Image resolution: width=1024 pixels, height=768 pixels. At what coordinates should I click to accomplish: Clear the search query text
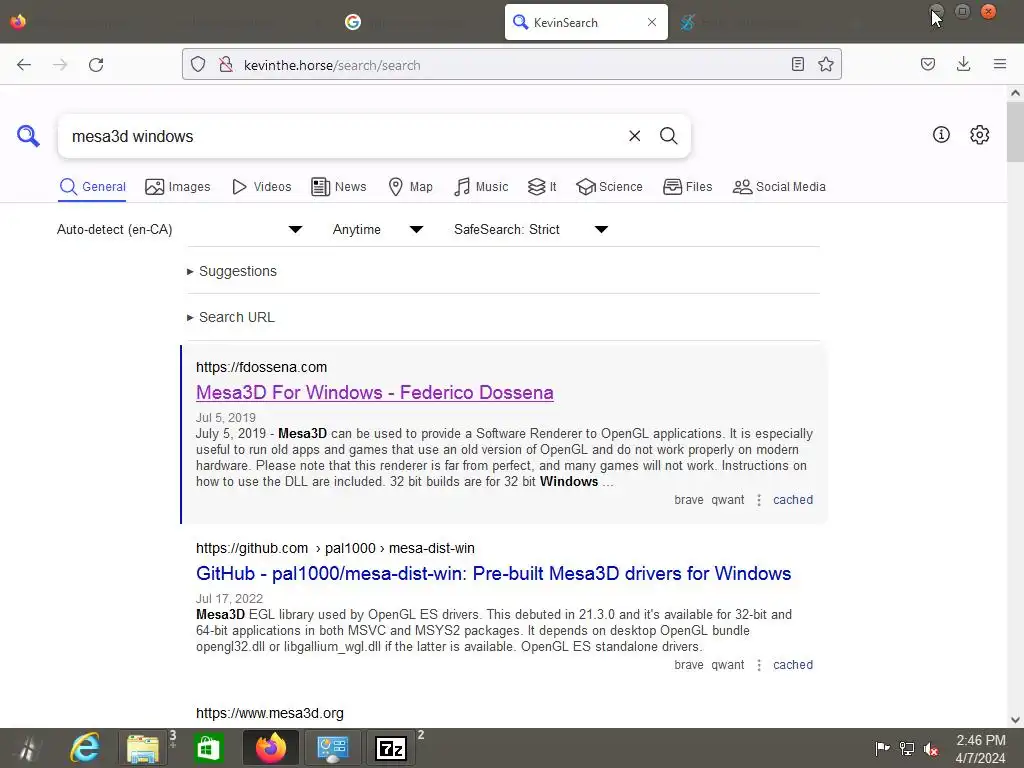coord(634,136)
